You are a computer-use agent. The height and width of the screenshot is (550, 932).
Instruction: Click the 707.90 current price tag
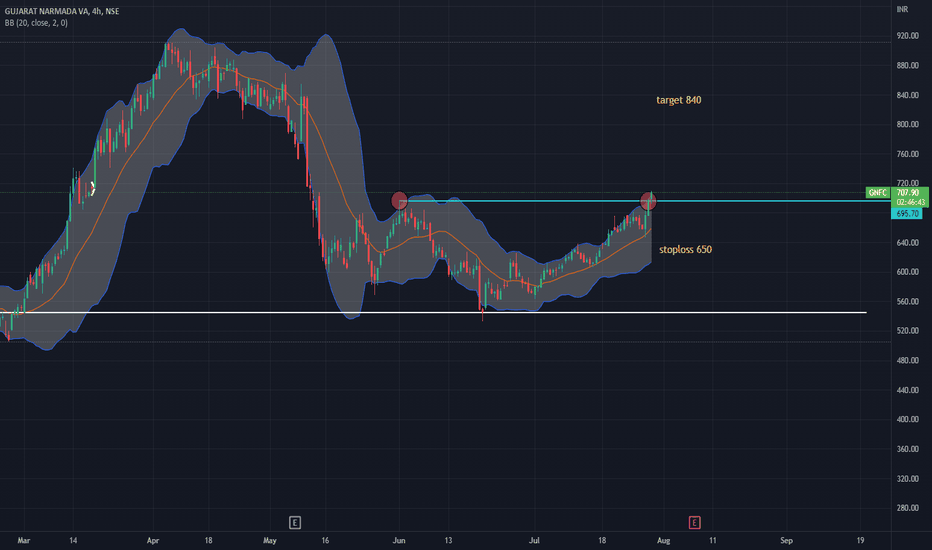909,193
